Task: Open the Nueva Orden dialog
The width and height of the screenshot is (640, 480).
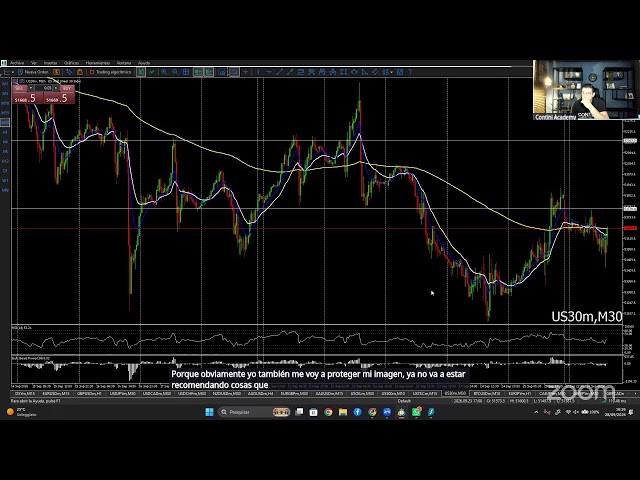Action: click(33, 72)
